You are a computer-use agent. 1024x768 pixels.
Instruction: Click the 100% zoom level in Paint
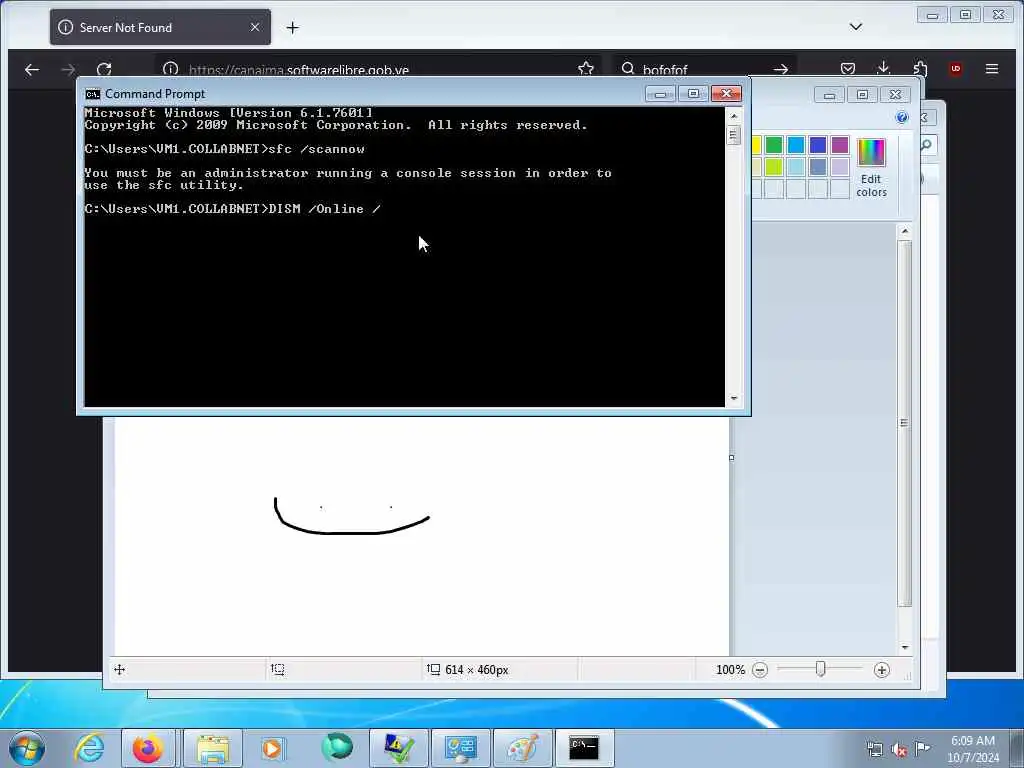(730, 670)
